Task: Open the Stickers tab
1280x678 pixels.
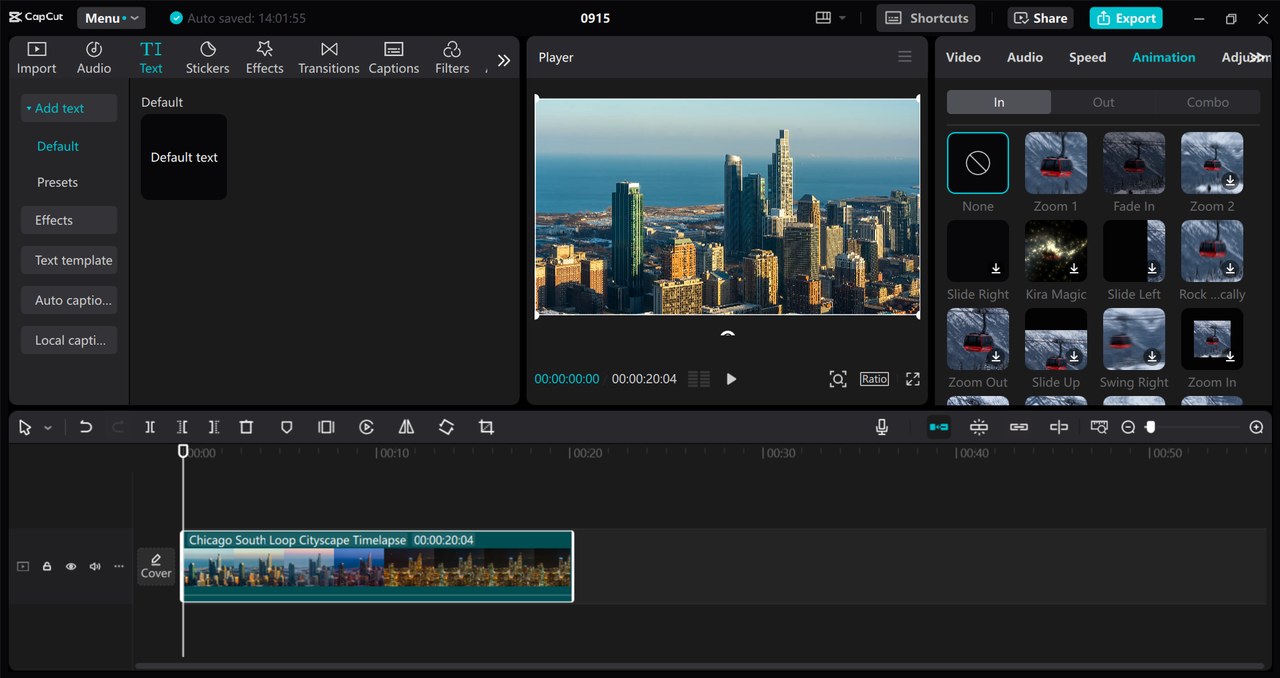Action: pyautogui.click(x=208, y=58)
